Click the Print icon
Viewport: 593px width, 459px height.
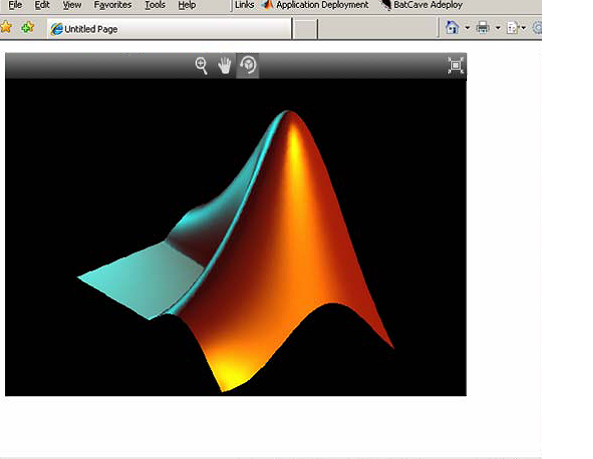483,28
